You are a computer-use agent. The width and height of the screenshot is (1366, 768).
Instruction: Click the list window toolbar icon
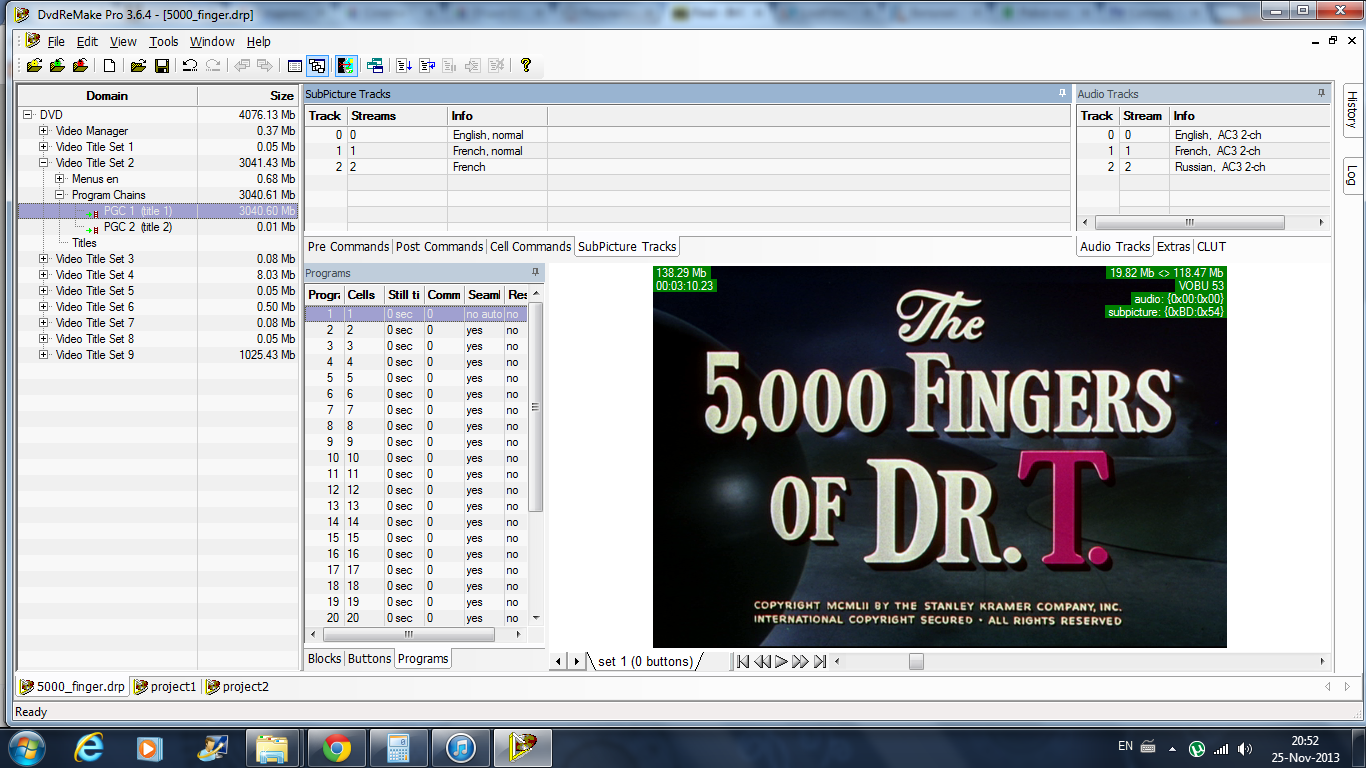(294, 66)
